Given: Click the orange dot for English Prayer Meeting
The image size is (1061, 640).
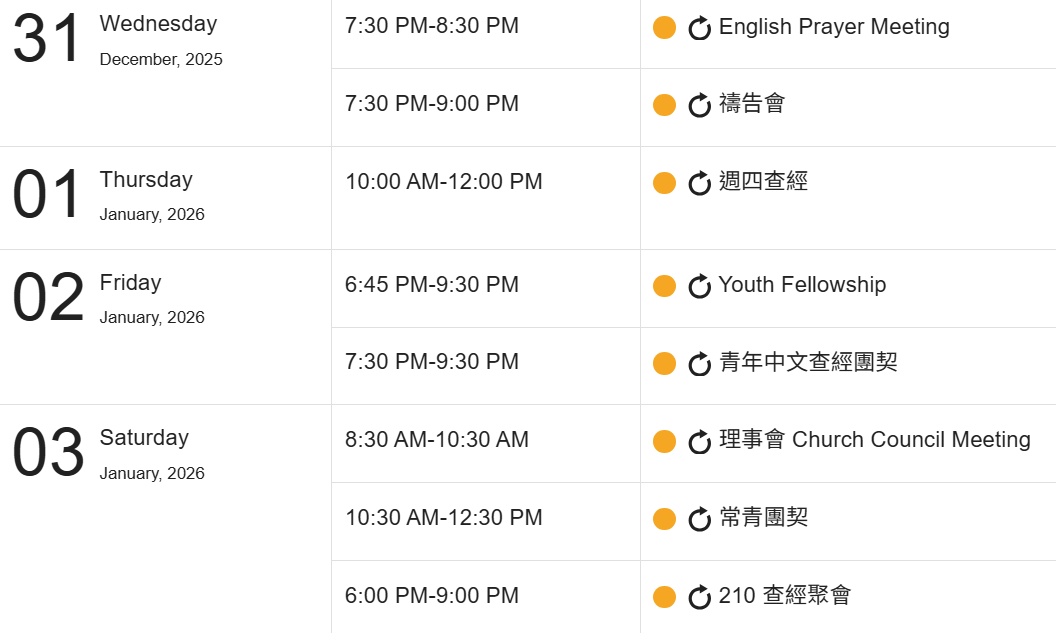Looking at the screenshot, I should [664, 28].
